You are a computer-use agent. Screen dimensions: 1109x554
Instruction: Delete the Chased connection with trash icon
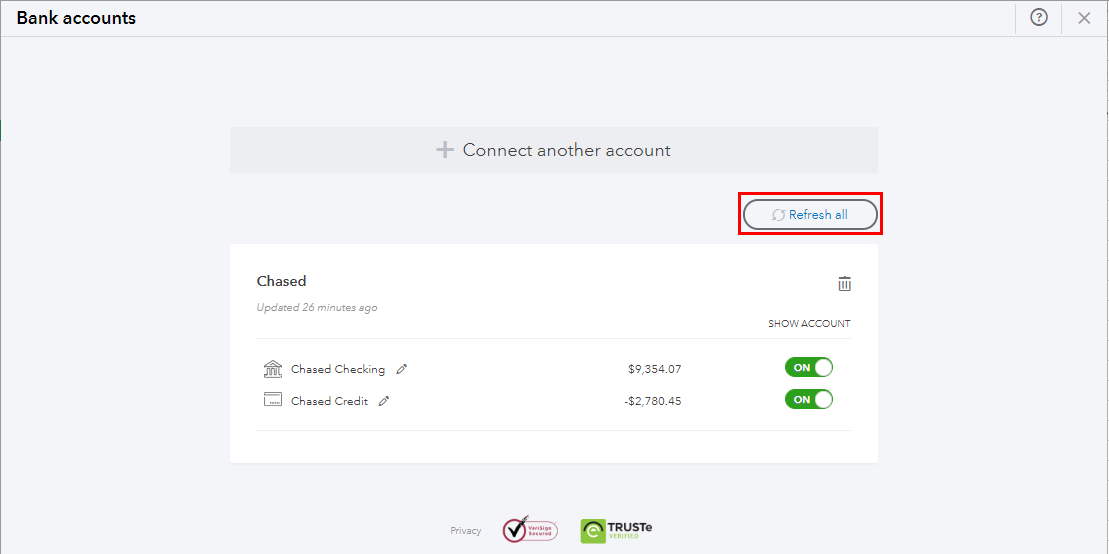[844, 284]
